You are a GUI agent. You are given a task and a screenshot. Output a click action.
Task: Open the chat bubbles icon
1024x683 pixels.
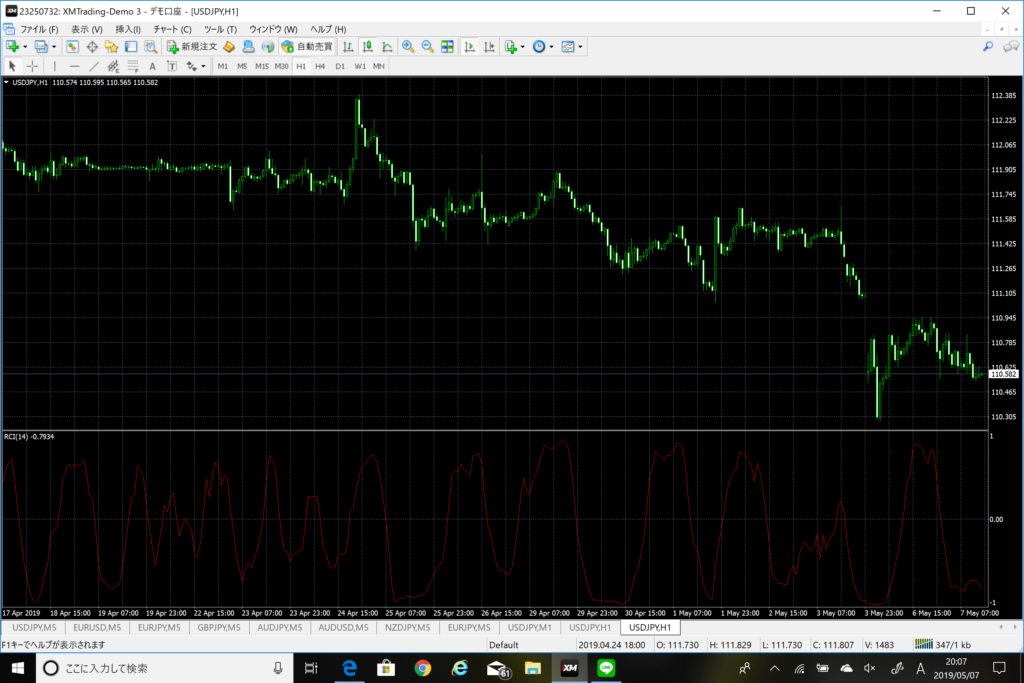(x=1010, y=46)
